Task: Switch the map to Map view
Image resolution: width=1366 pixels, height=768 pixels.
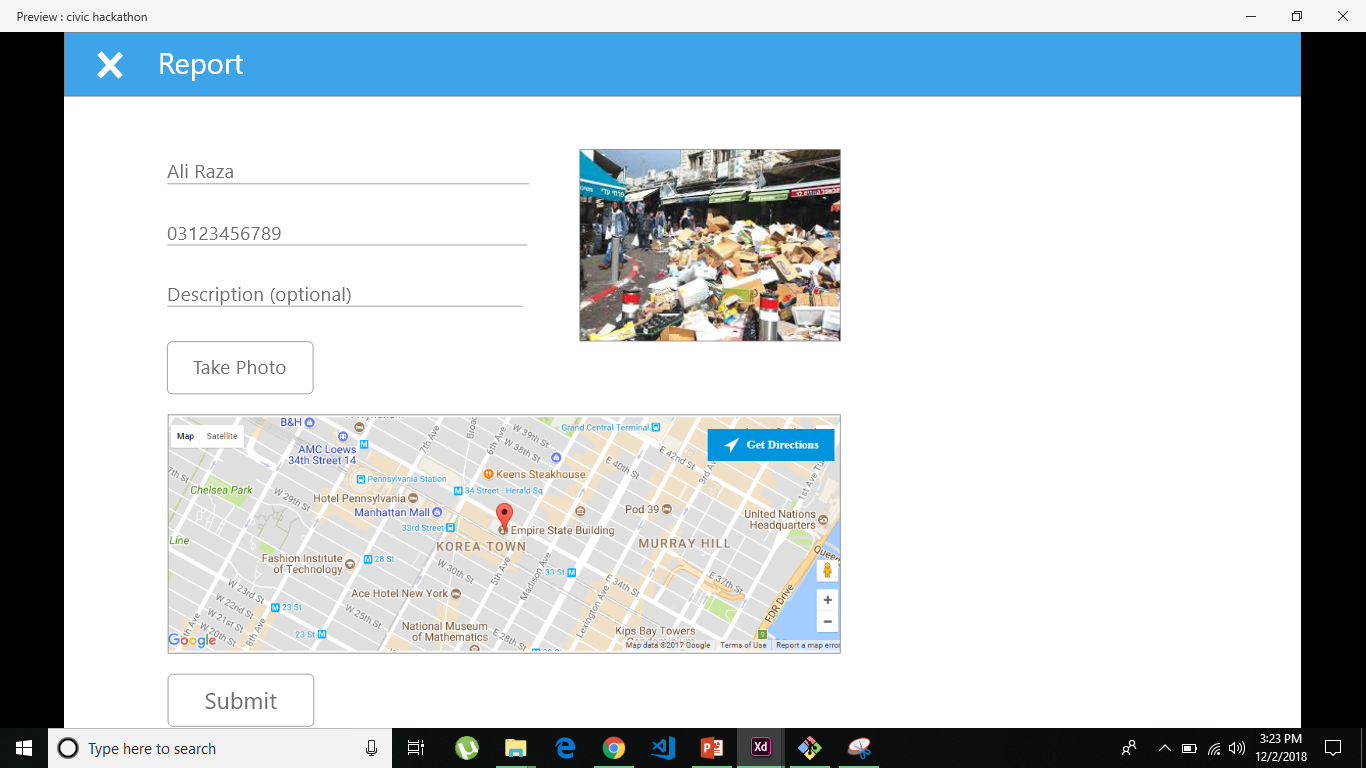Action: tap(186, 436)
